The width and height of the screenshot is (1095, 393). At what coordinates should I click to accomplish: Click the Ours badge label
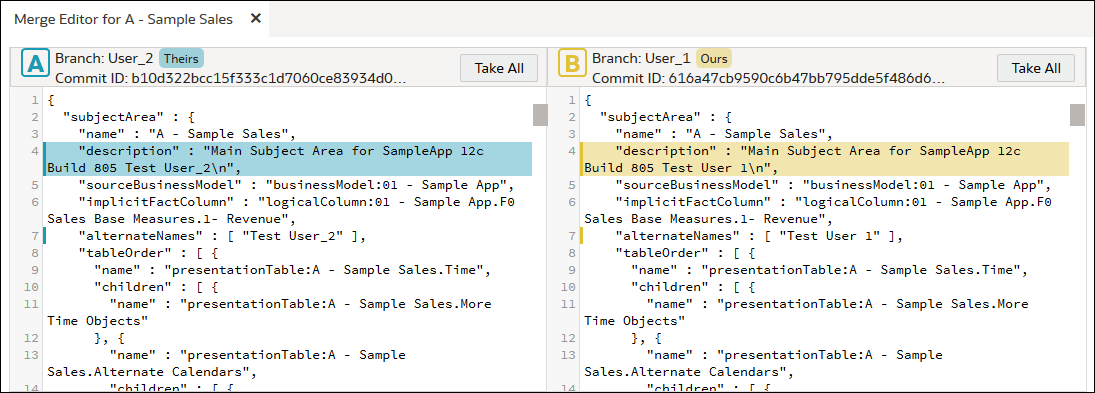tap(714, 58)
